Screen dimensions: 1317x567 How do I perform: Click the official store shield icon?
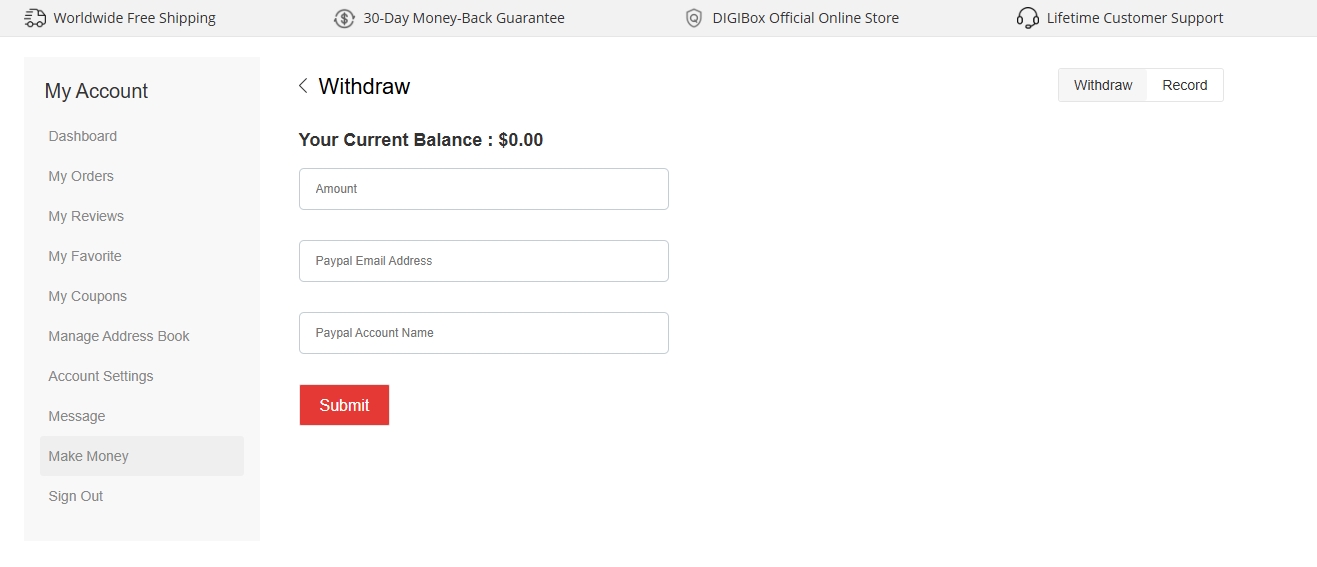pyautogui.click(x=694, y=18)
